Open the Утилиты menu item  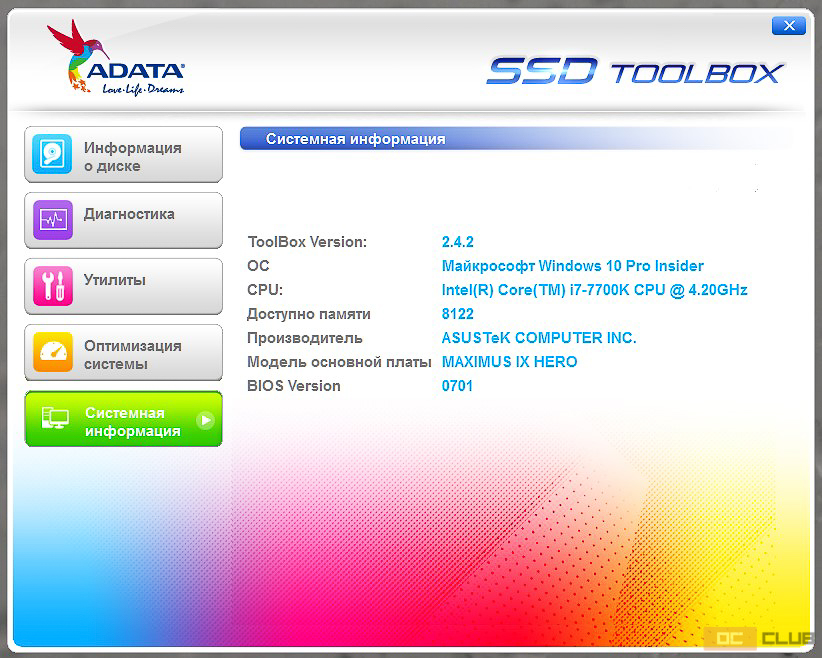click(x=124, y=286)
